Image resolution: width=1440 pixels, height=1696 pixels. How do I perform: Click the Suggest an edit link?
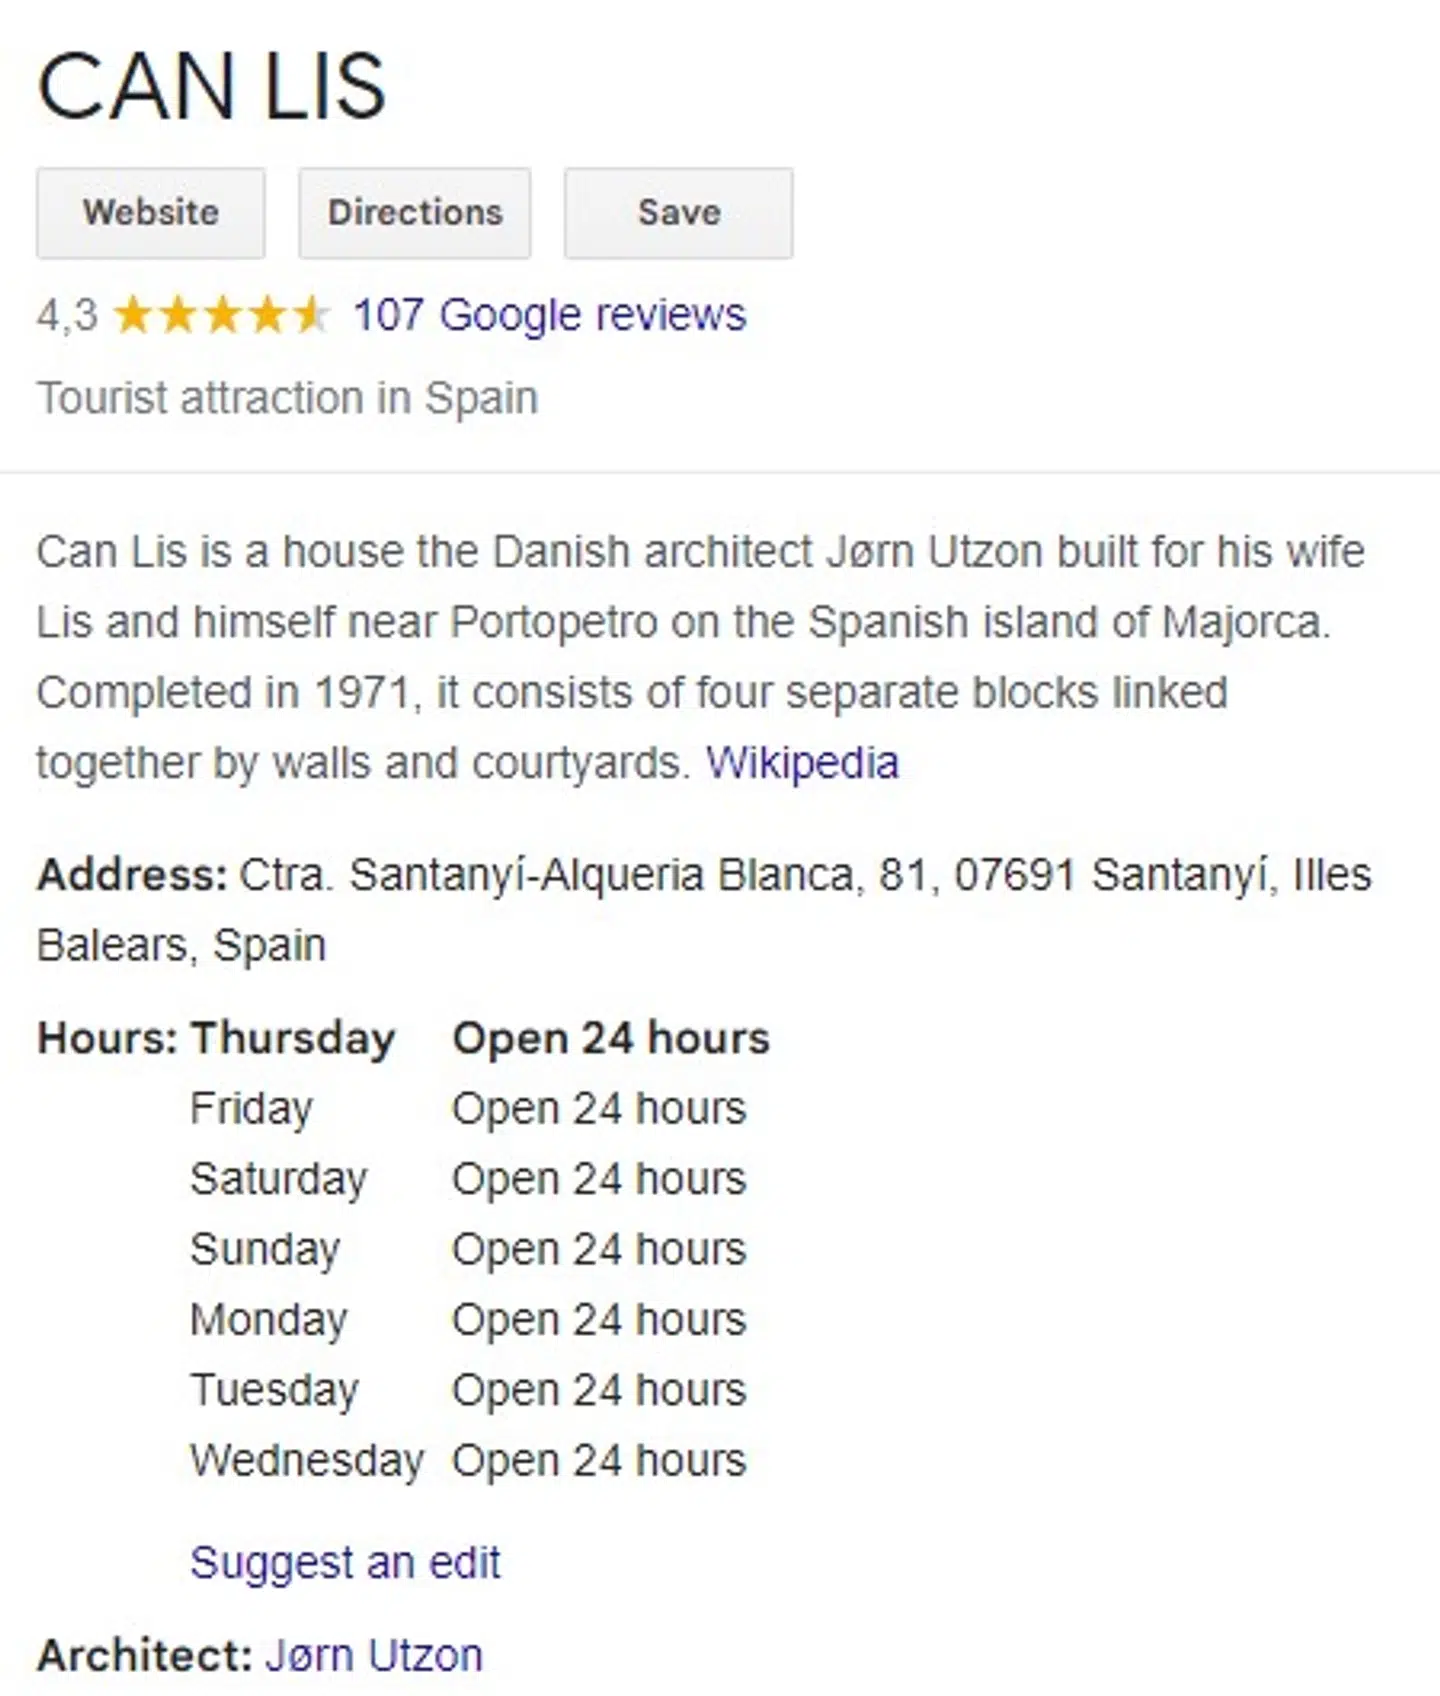pos(345,1562)
